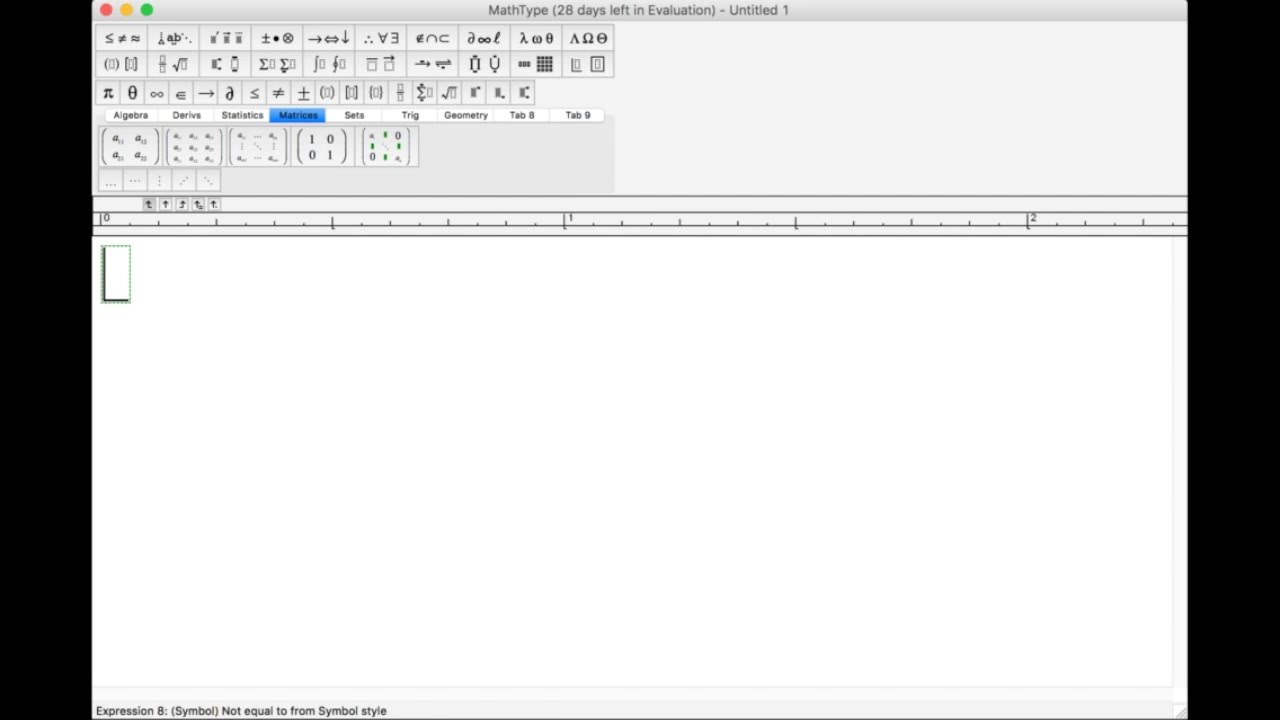Select the left-justified tab stop
This screenshot has width=1280, height=720.
(x=149, y=204)
